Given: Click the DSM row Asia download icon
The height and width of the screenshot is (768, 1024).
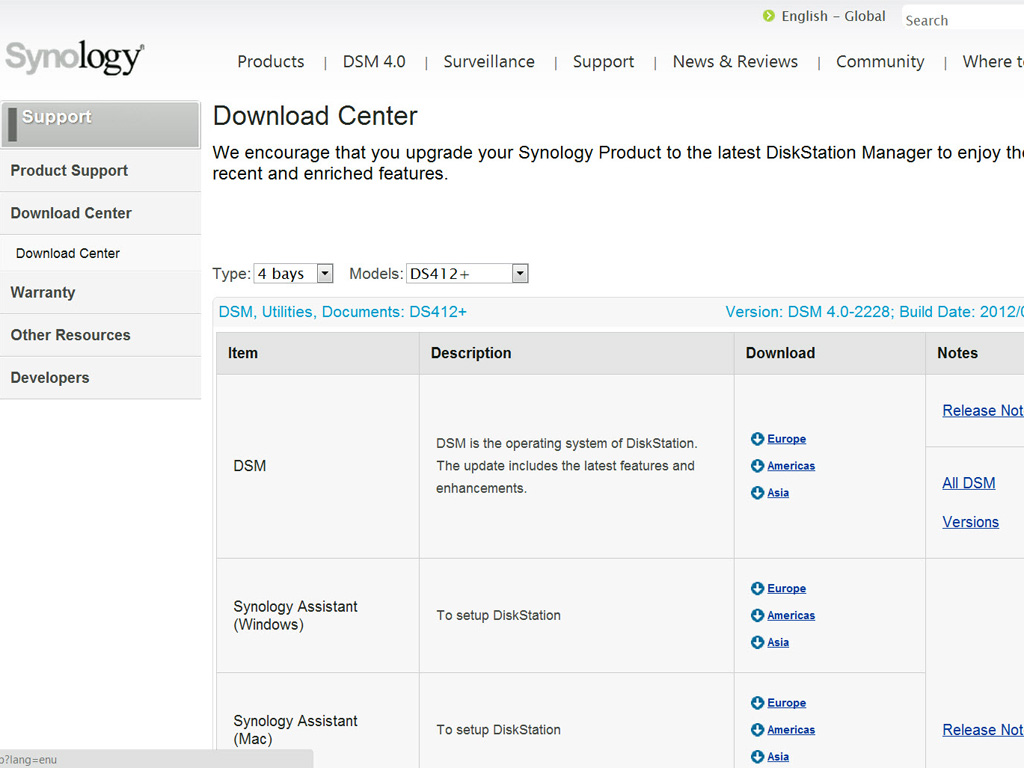Looking at the screenshot, I should click(x=758, y=492).
